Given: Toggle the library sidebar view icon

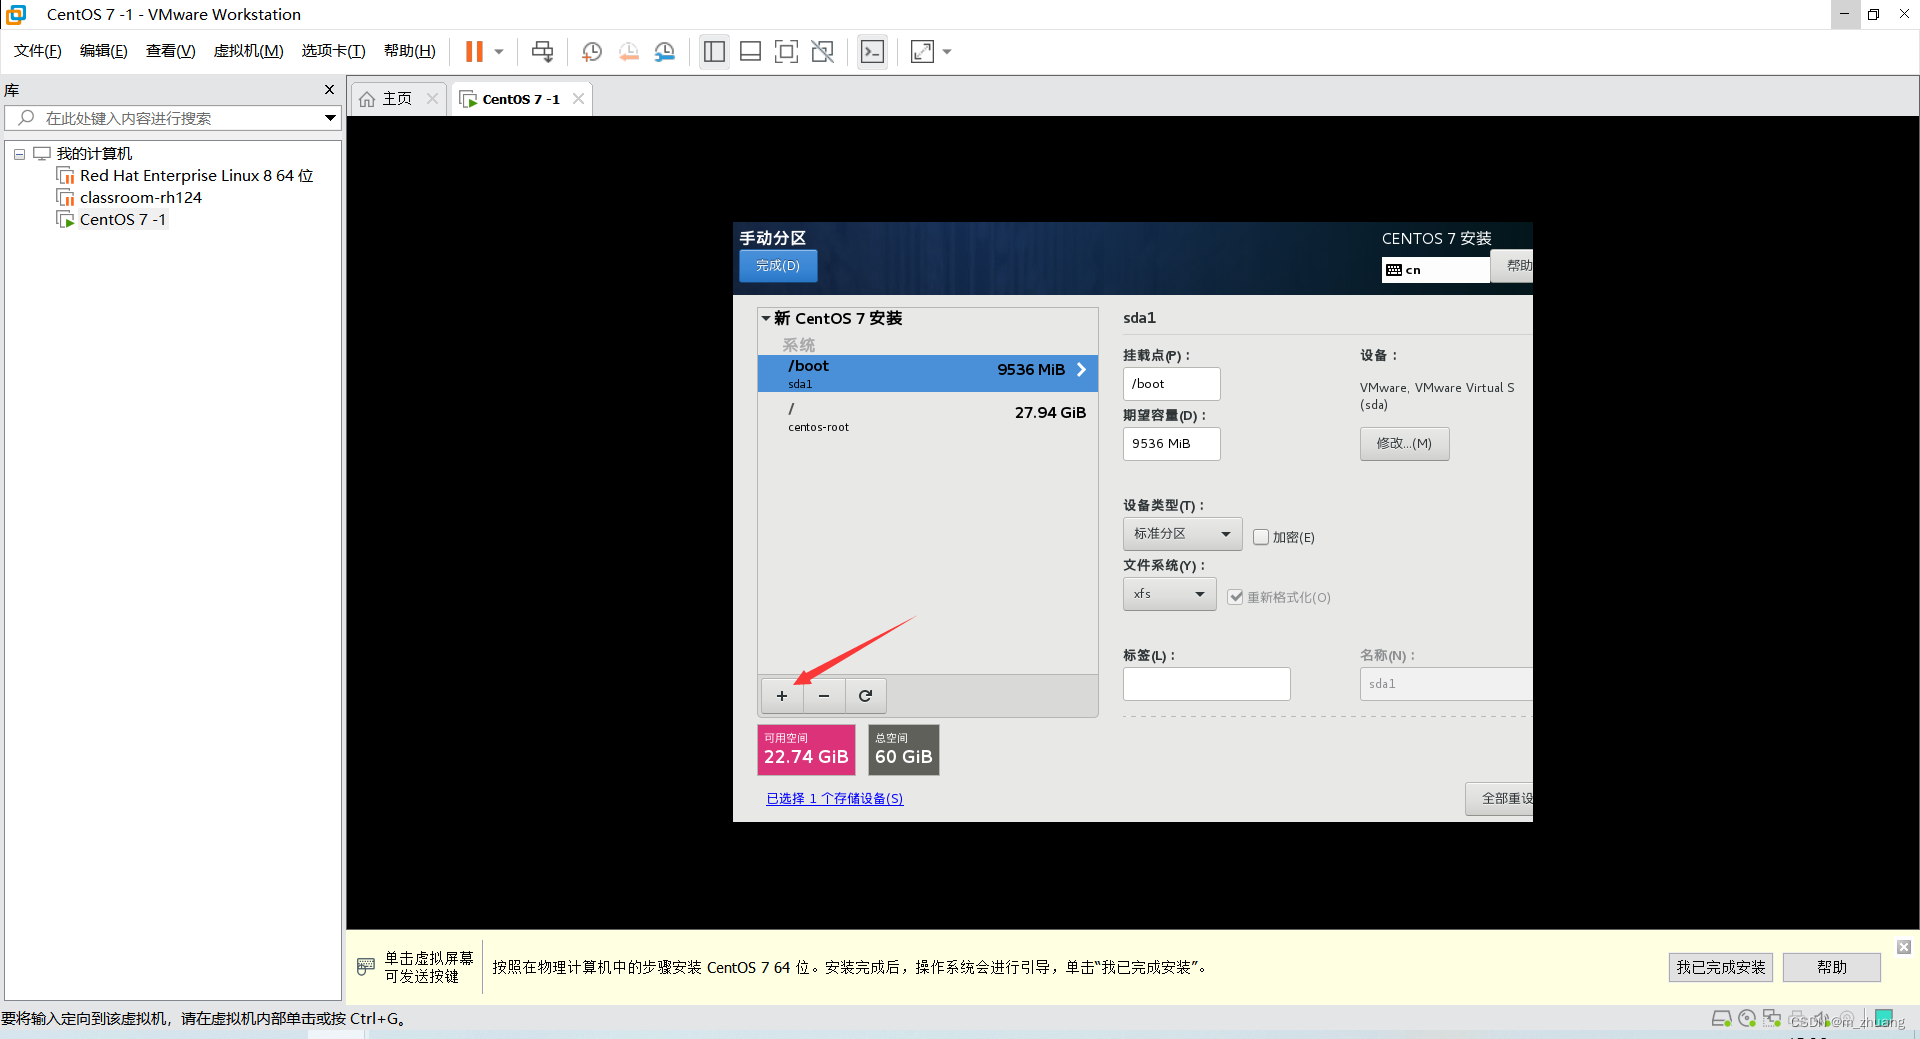Looking at the screenshot, I should click(714, 51).
